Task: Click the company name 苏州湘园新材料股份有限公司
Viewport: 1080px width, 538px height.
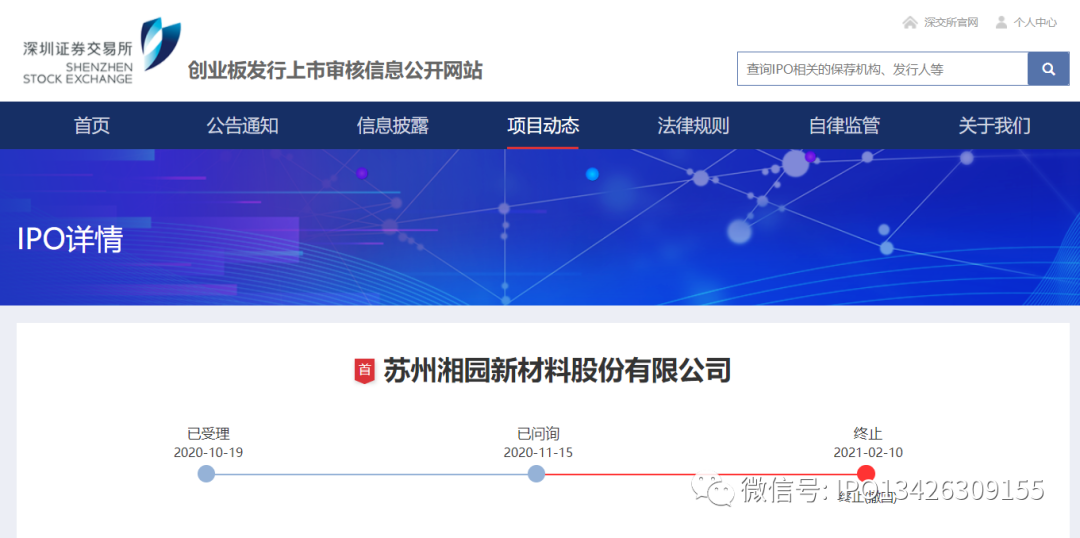Action: pyautogui.click(x=557, y=371)
